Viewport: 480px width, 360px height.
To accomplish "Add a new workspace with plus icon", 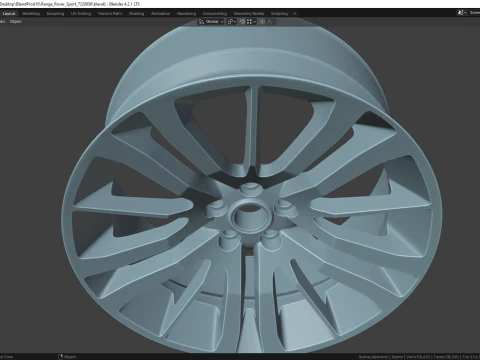I will [x=295, y=14].
